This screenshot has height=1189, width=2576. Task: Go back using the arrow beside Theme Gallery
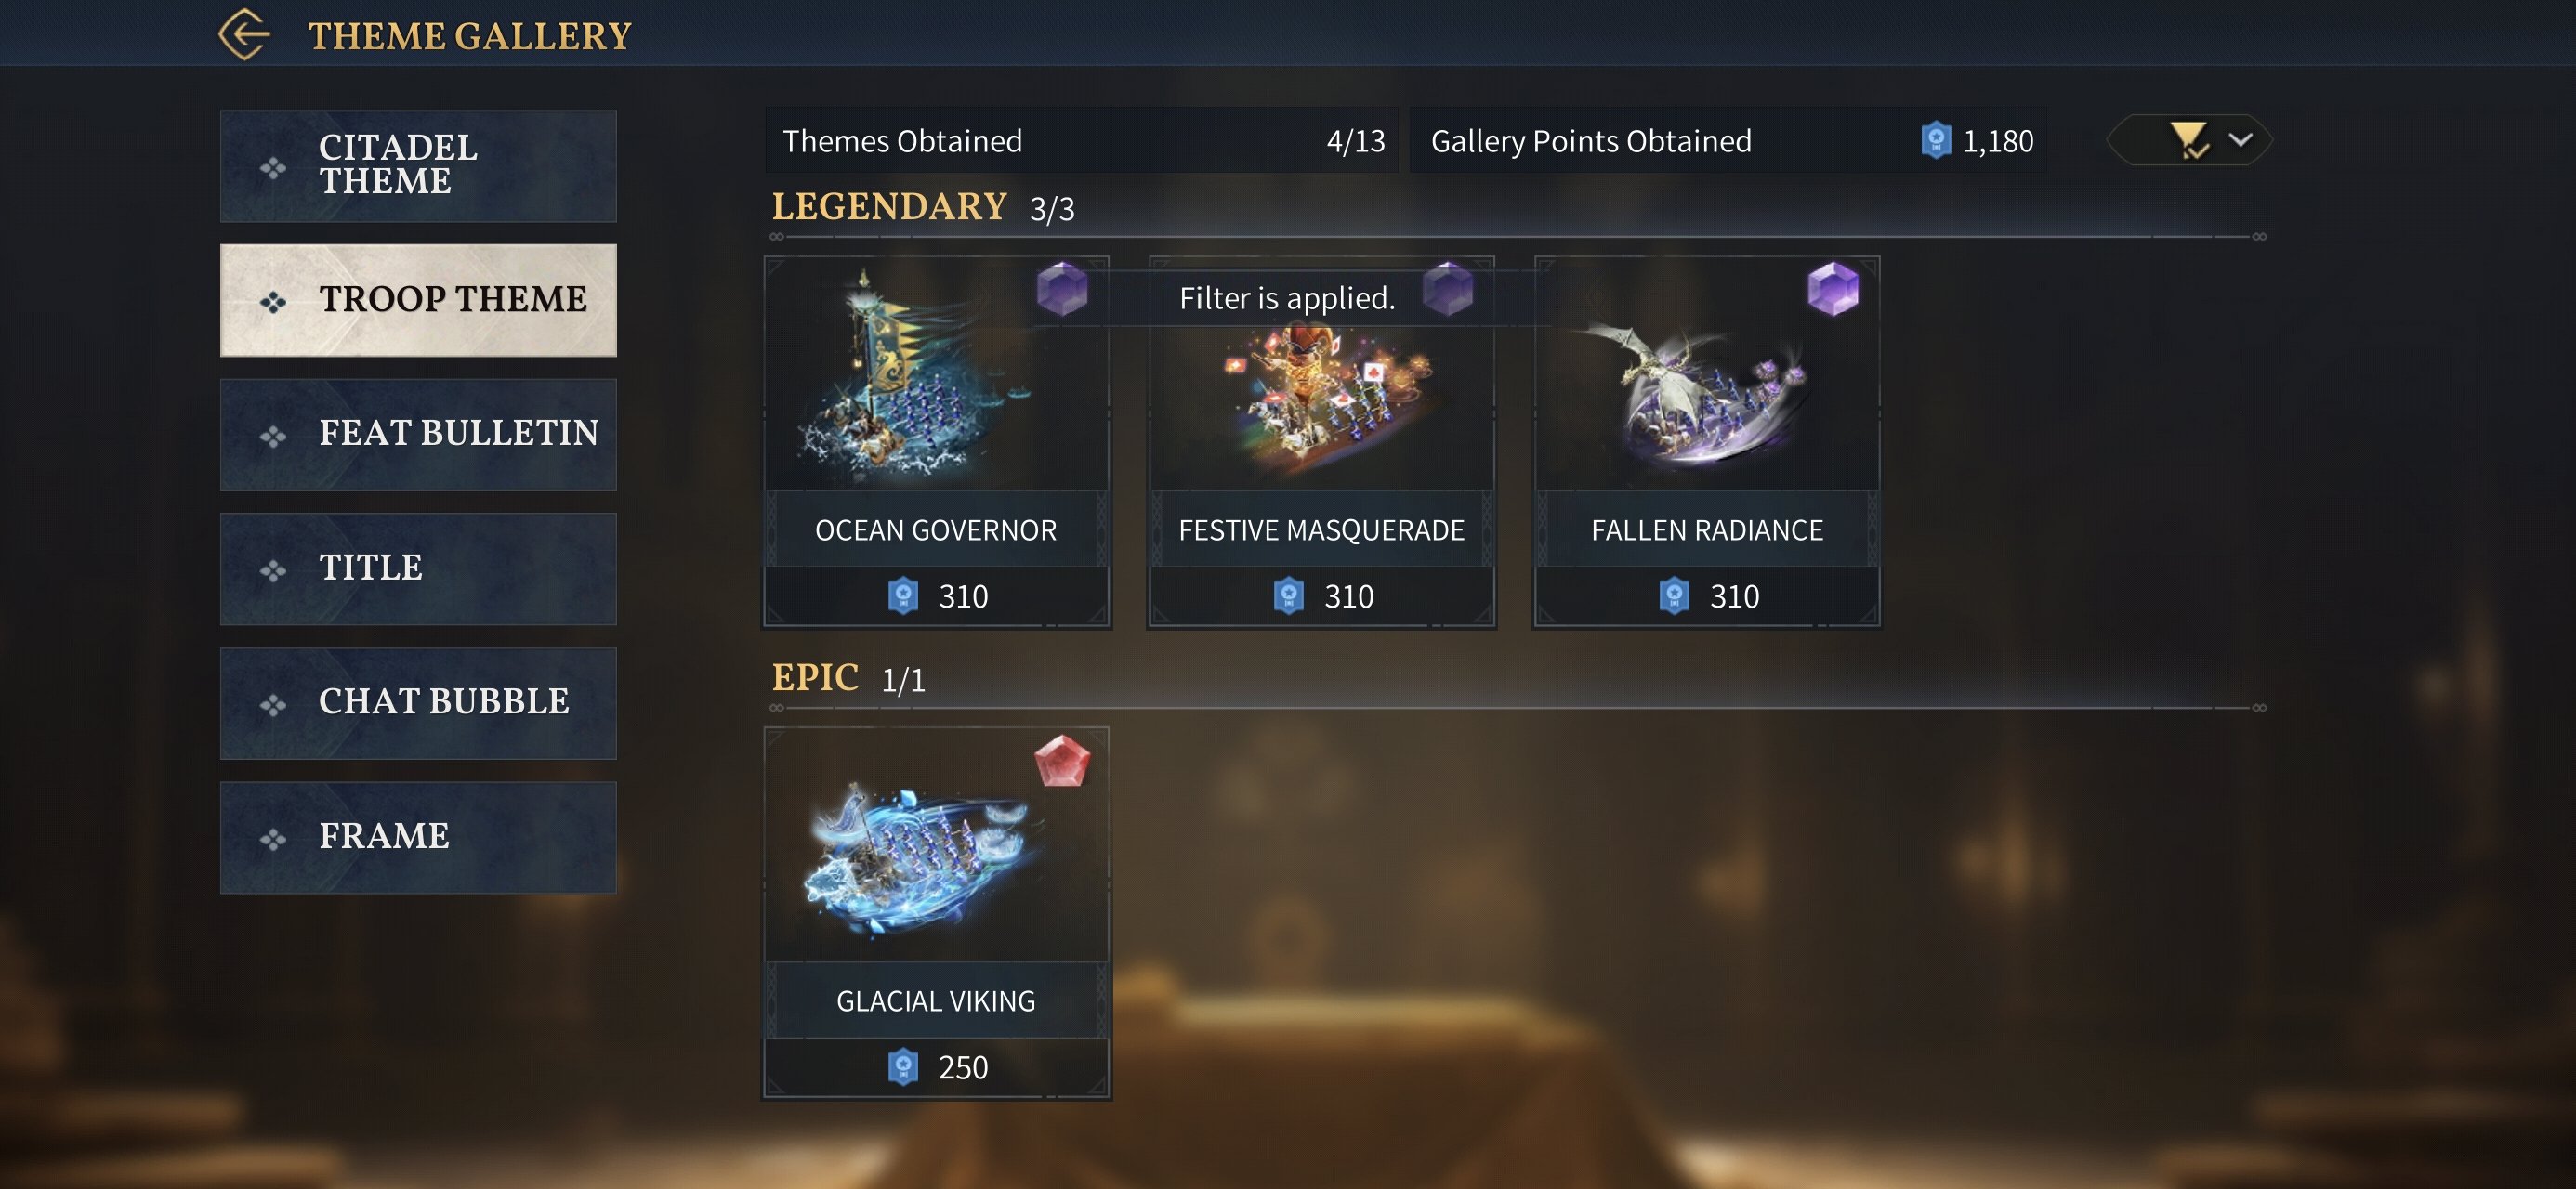pos(244,35)
